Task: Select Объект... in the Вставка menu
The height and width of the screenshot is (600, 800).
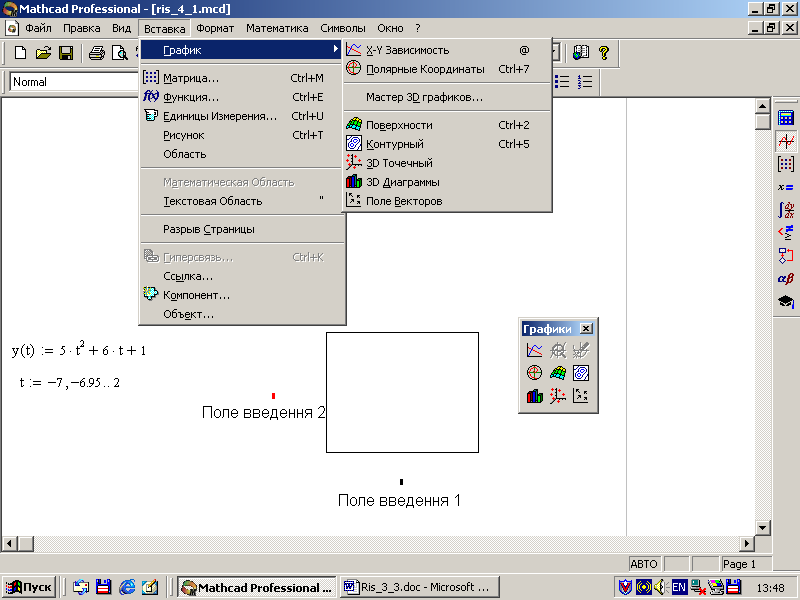Action: pos(242,314)
